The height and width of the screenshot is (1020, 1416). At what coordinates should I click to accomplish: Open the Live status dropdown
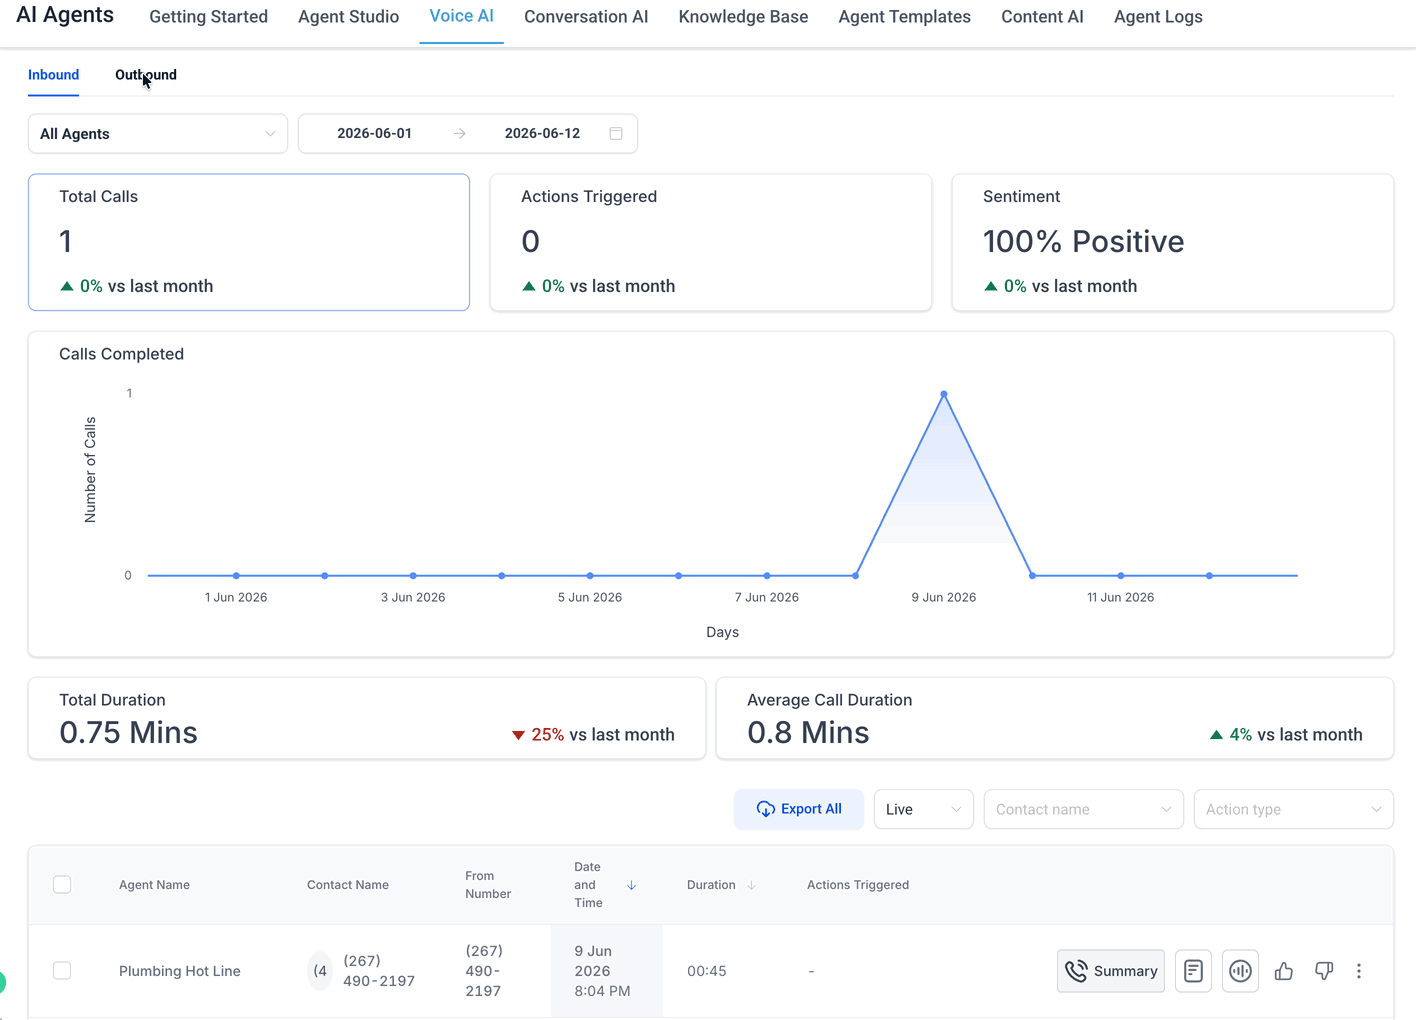(x=924, y=810)
